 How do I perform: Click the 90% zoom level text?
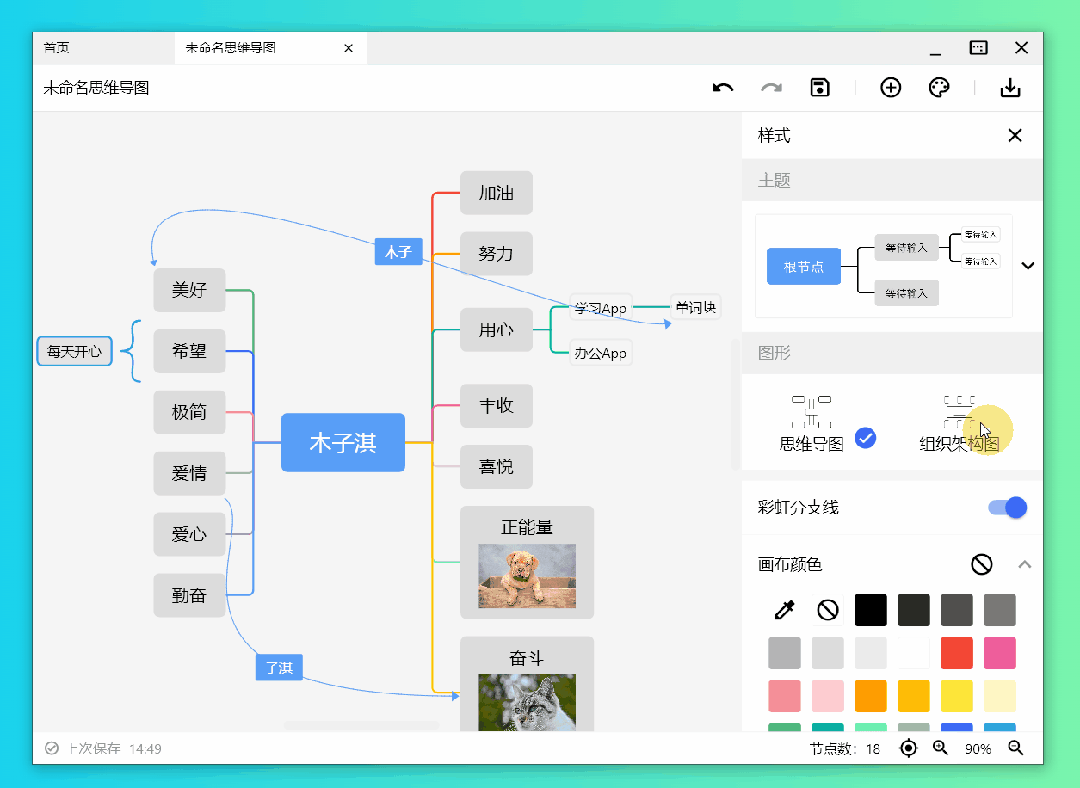coord(978,748)
